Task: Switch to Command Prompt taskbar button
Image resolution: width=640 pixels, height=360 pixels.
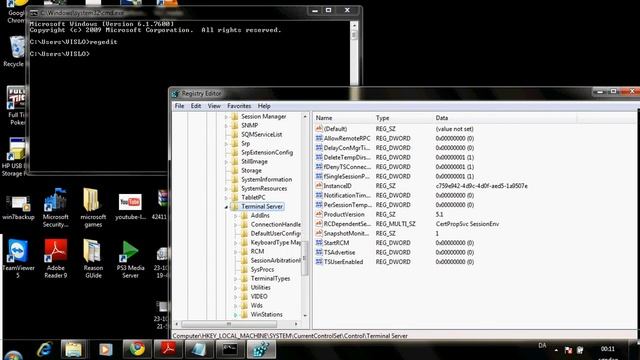Action: tap(230, 349)
